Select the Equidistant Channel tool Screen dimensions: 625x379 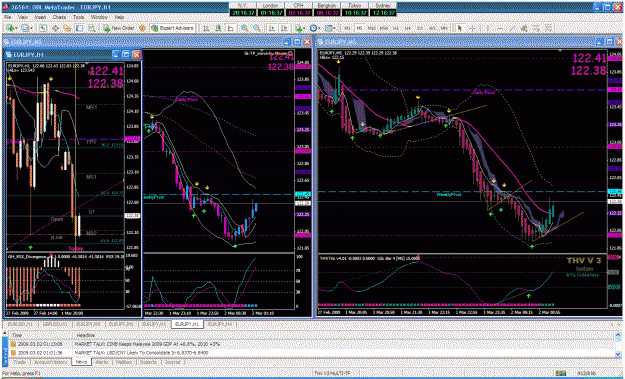[x=524, y=28]
